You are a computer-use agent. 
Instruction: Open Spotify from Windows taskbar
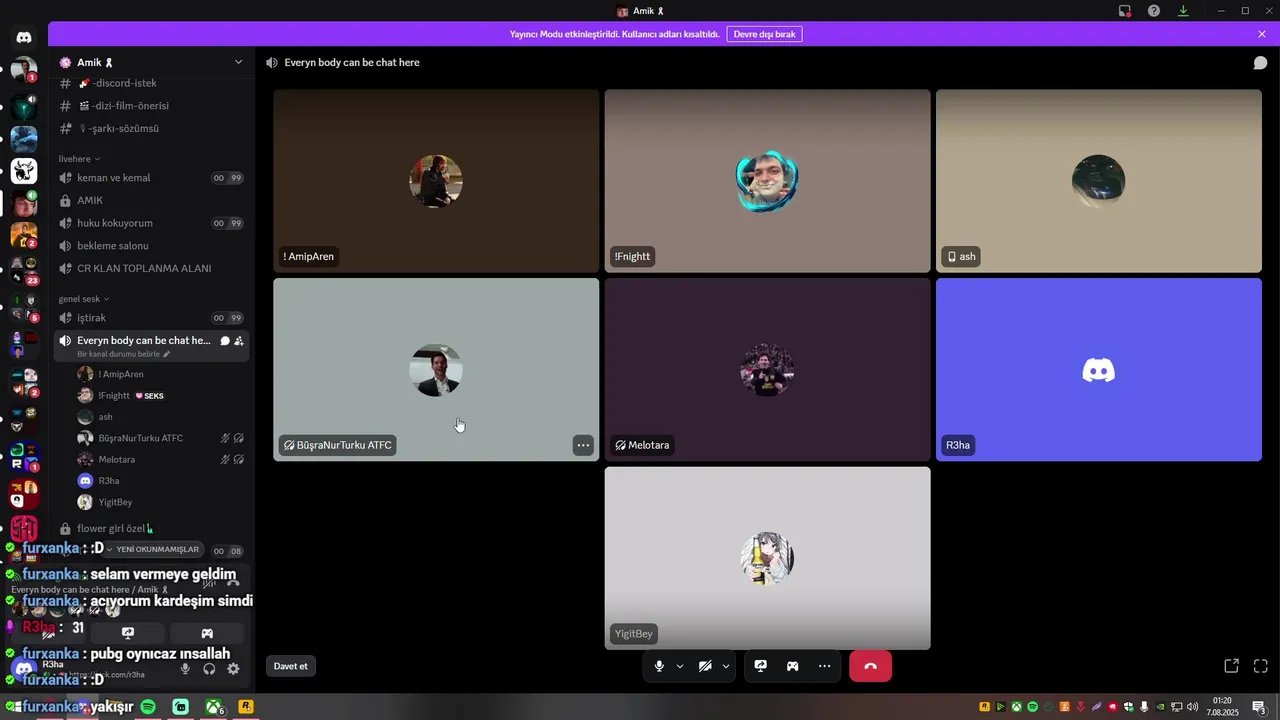148,707
